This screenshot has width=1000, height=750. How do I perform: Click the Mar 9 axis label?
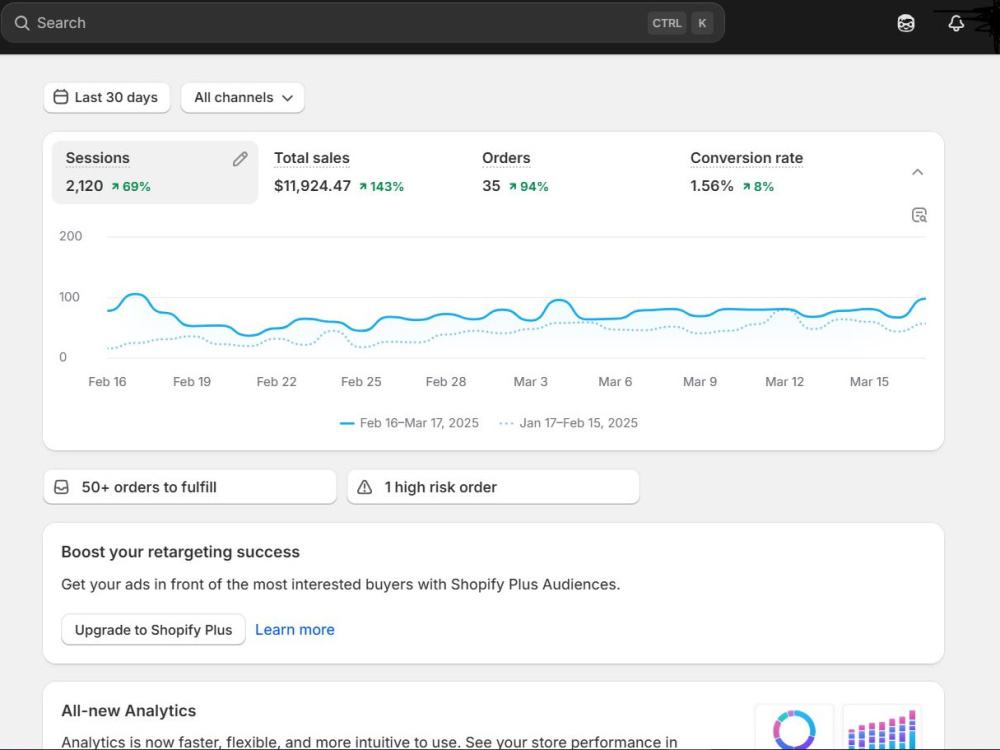pos(700,381)
